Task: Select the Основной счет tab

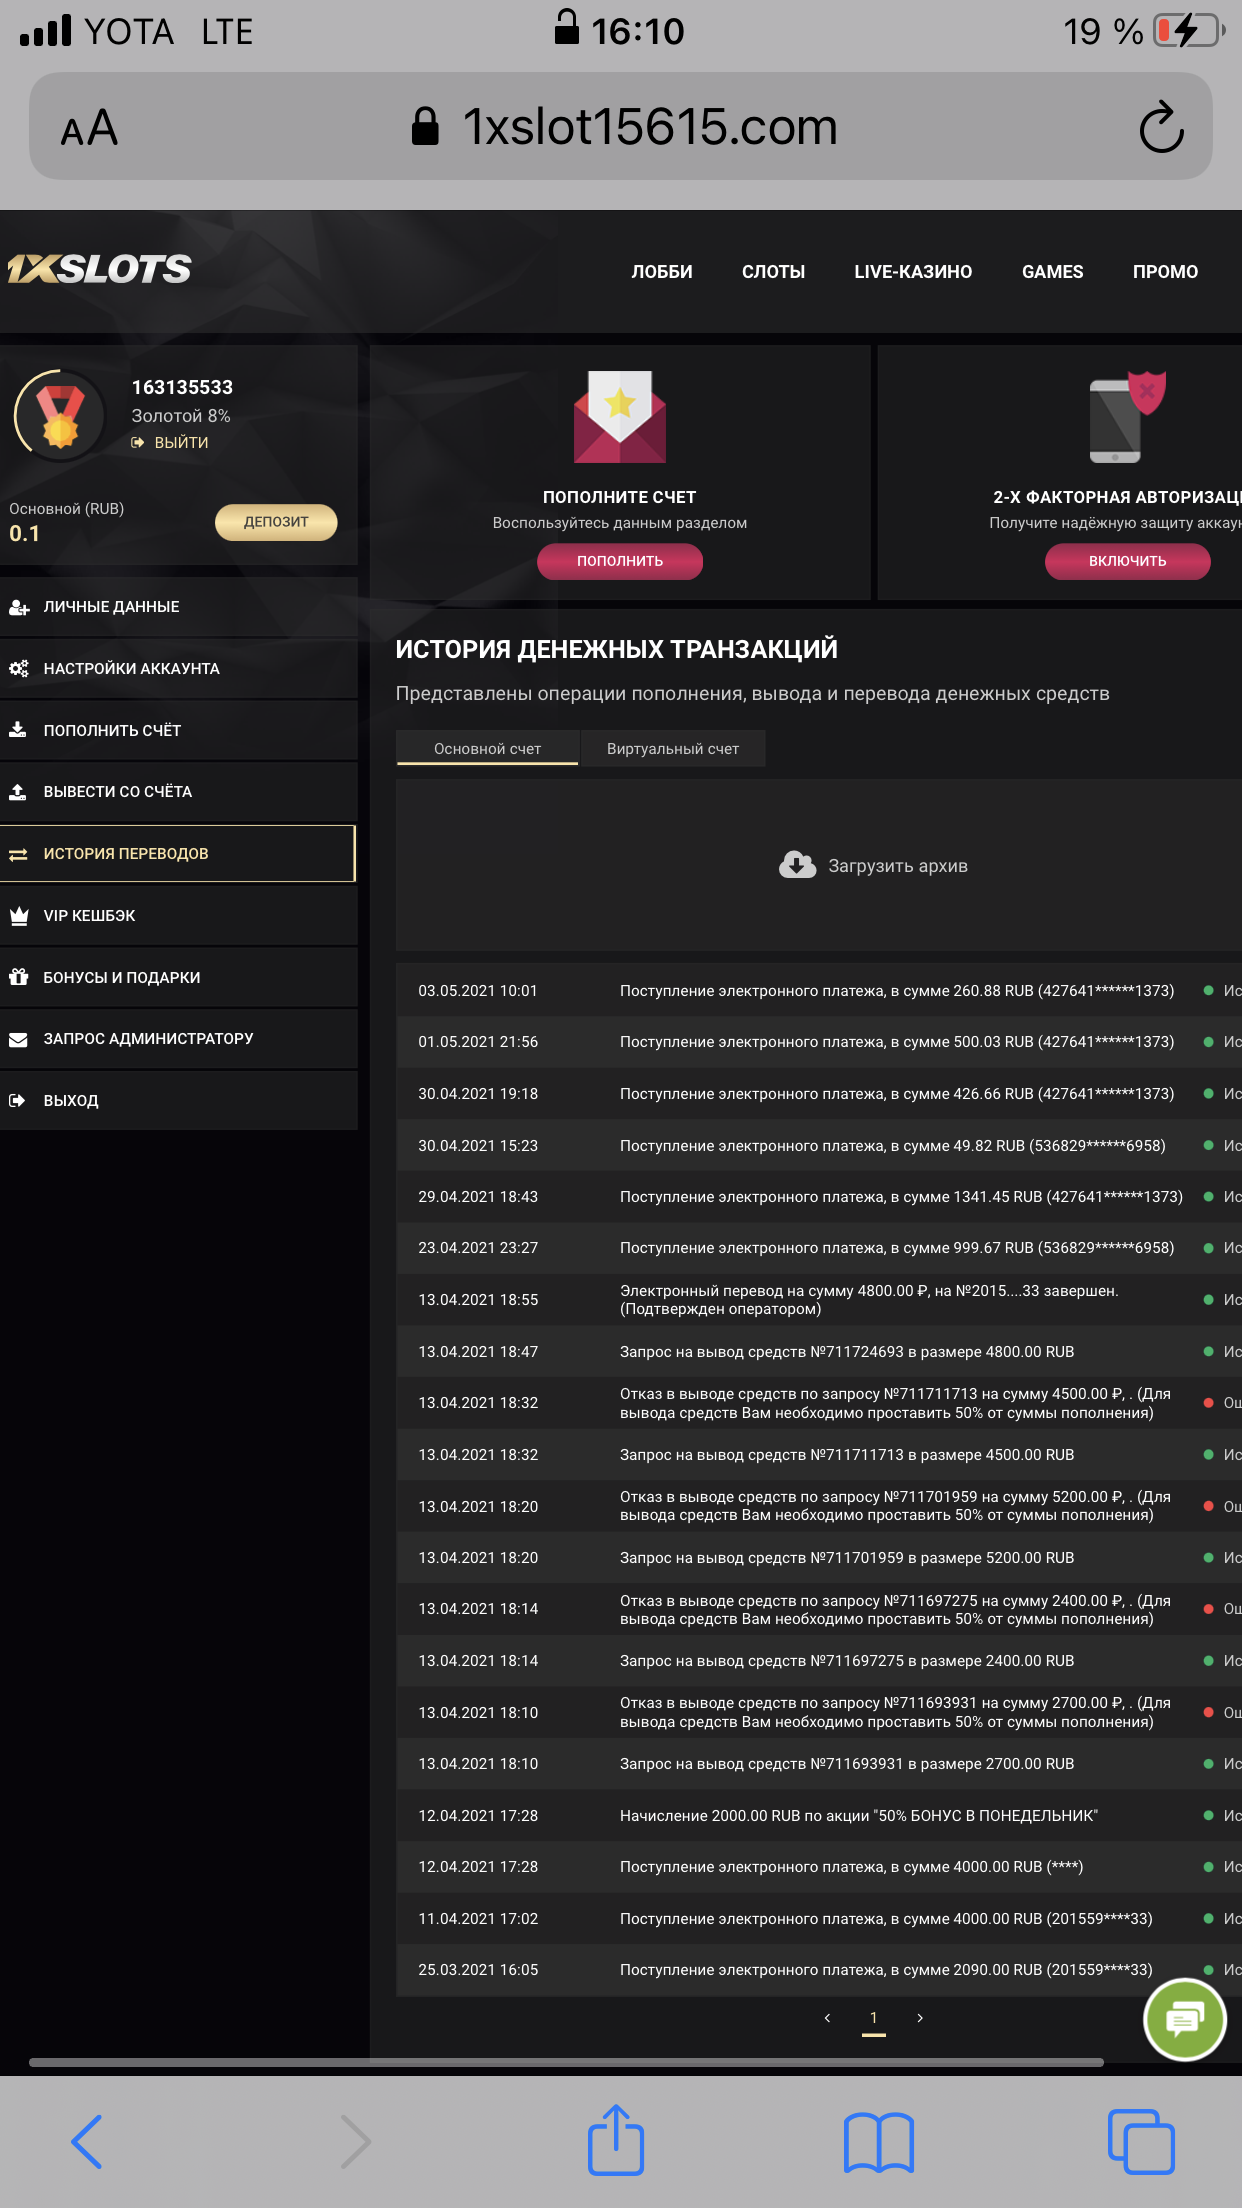Action: [x=487, y=749]
